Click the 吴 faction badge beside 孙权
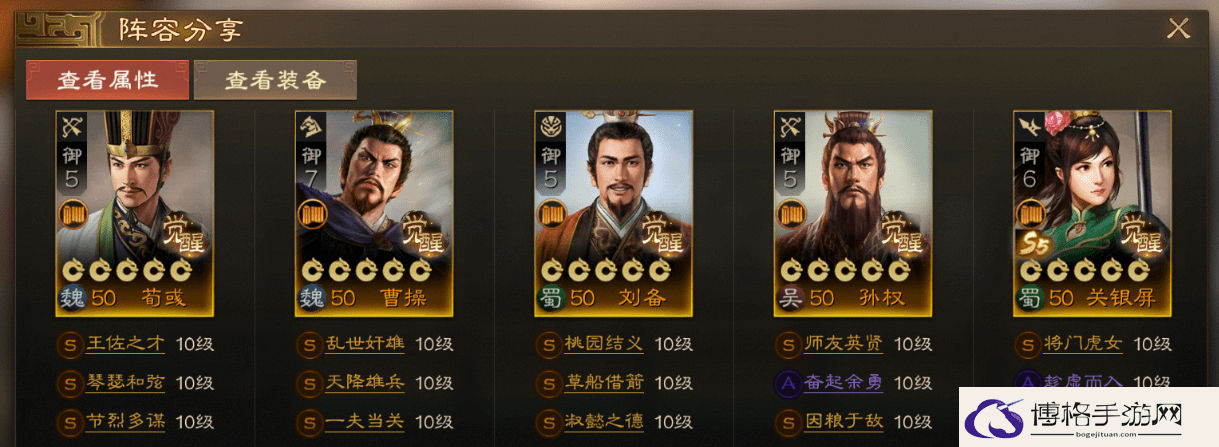Screen dimensions: 1219x447 (x=791, y=297)
